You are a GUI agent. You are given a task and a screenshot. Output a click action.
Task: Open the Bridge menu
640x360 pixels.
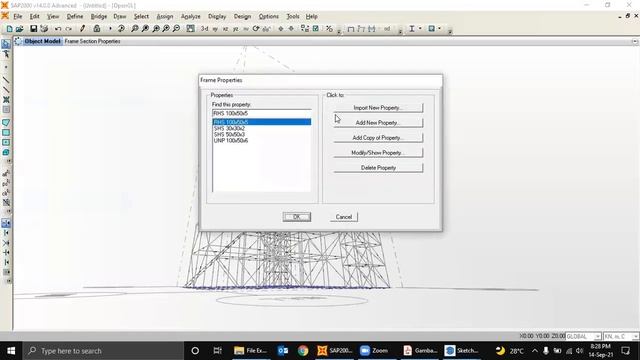(x=98, y=16)
